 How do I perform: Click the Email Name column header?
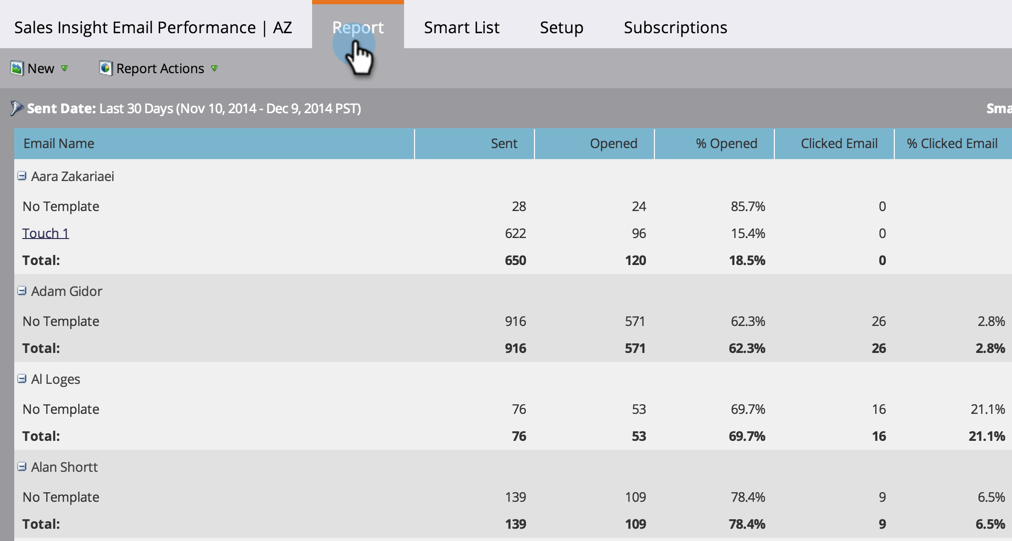214,143
